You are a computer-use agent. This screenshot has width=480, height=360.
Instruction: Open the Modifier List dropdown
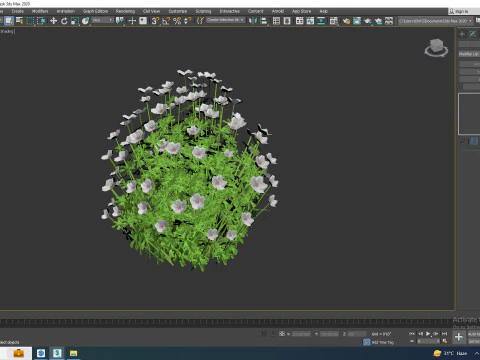pyautogui.click(x=469, y=54)
